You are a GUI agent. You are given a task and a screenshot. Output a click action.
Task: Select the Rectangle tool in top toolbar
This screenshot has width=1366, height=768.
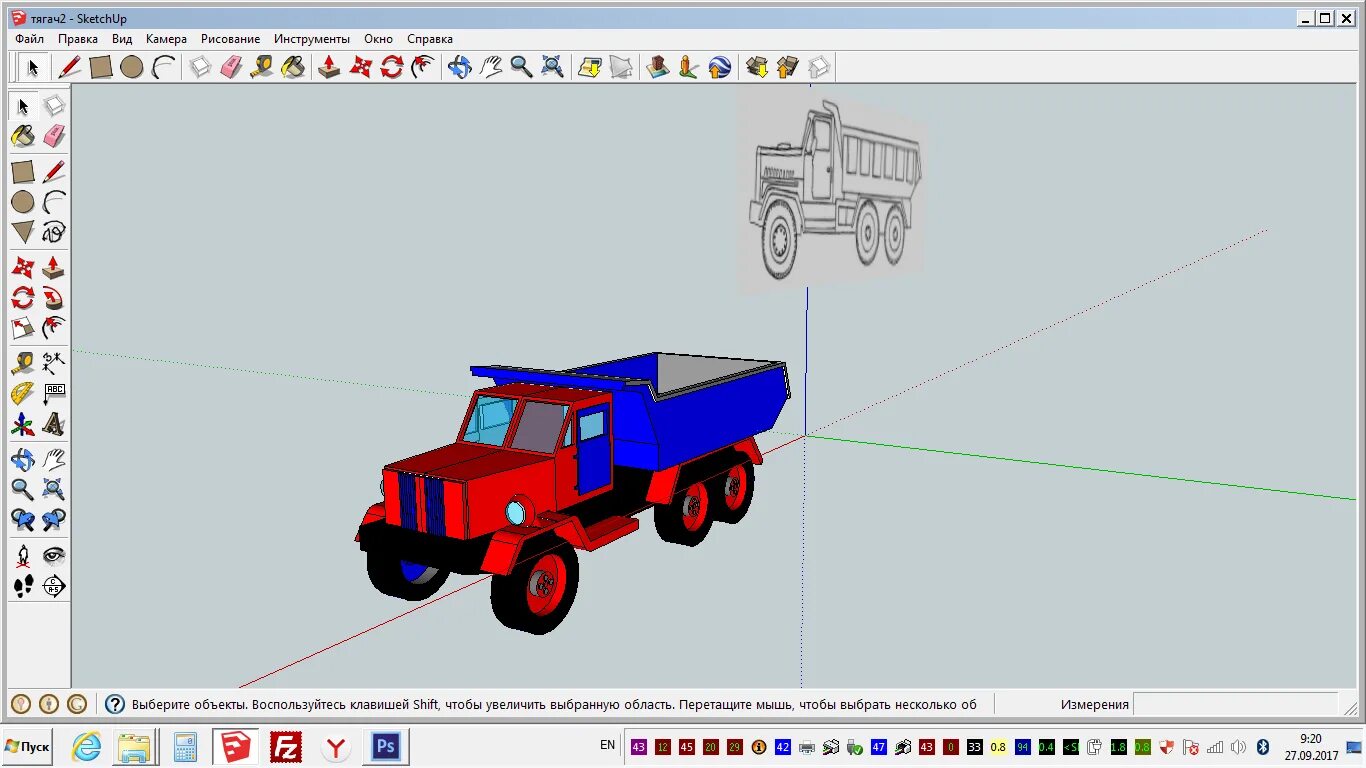point(100,67)
